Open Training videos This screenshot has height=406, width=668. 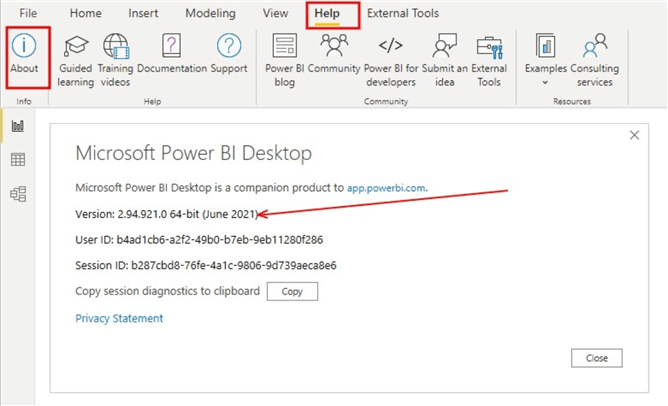(x=115, y=60)
